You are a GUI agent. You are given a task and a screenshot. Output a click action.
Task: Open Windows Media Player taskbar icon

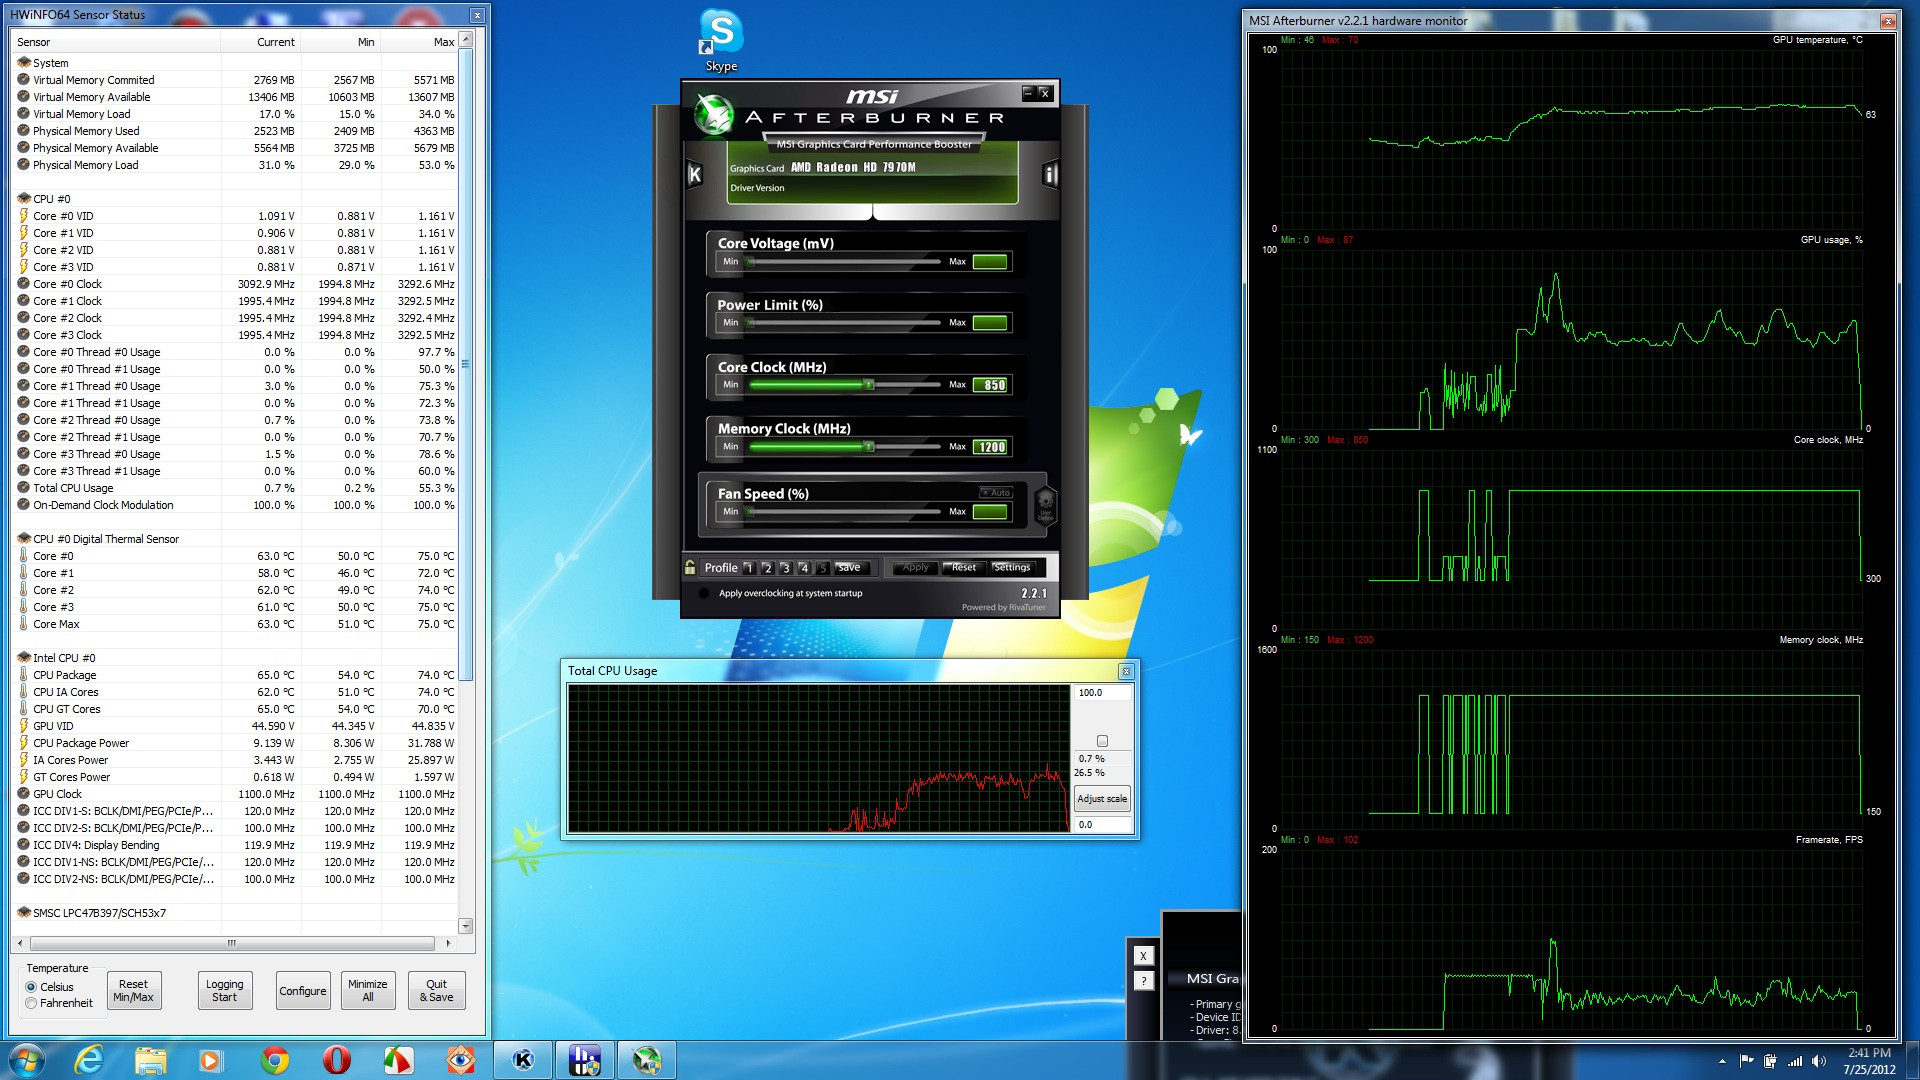click(x=211, y=1060)
